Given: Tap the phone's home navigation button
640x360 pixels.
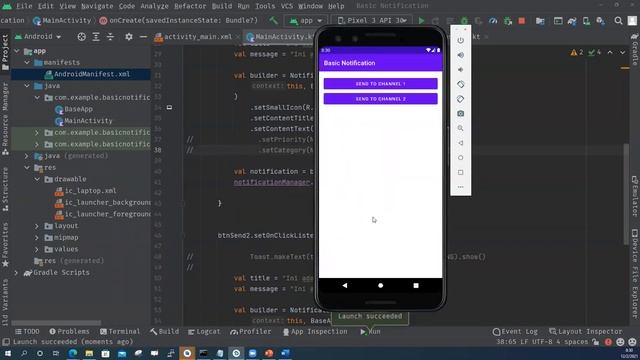Looking at the screenshot, I should [380, 286].
